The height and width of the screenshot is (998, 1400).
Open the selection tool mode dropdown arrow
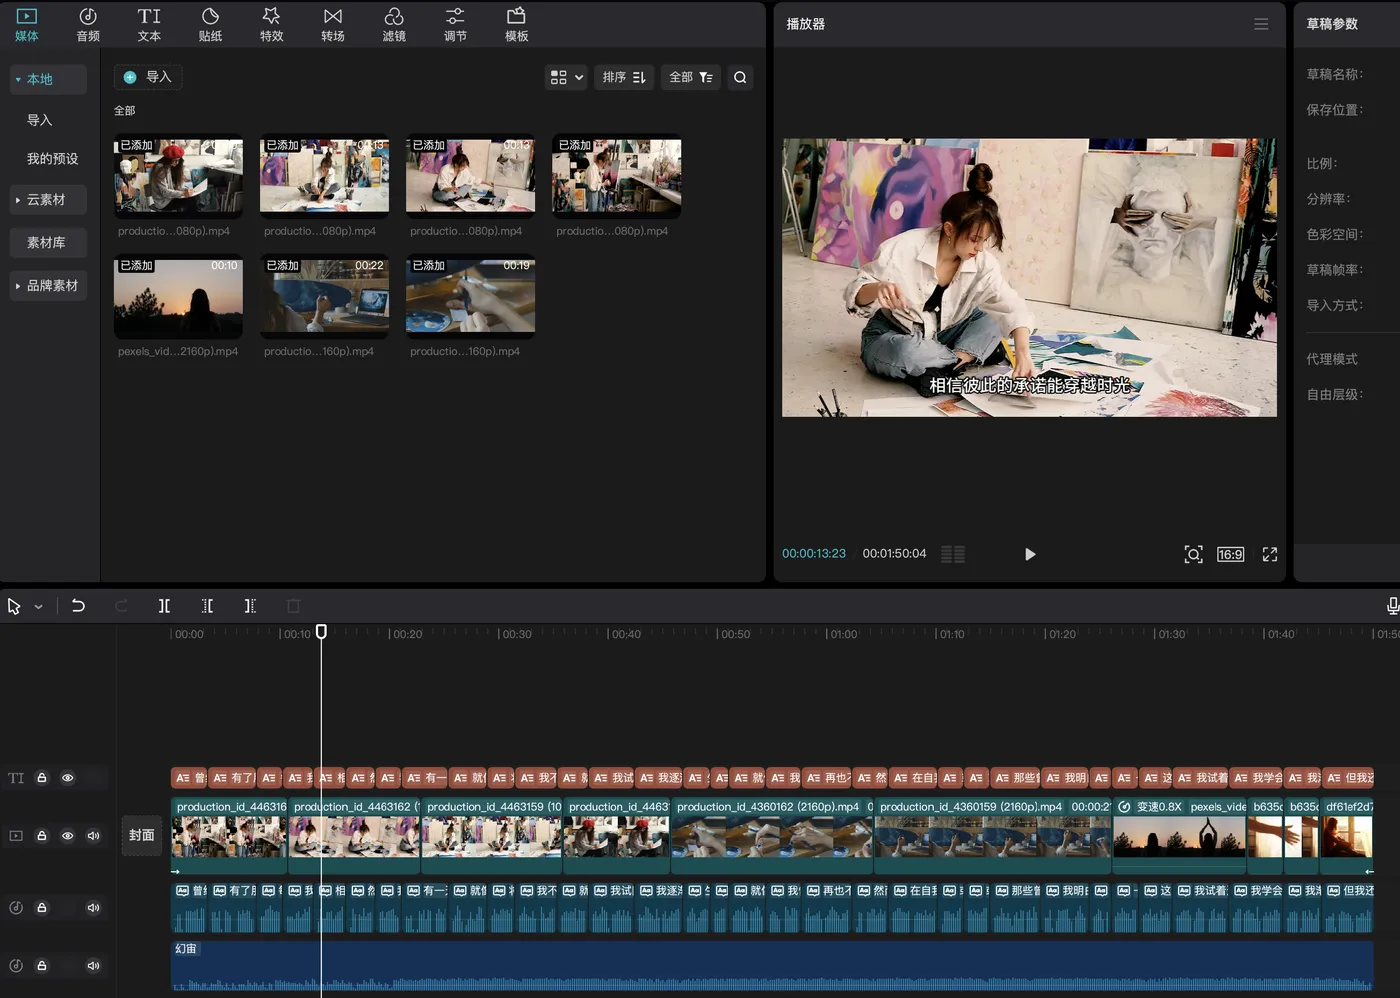click(38, 607)
